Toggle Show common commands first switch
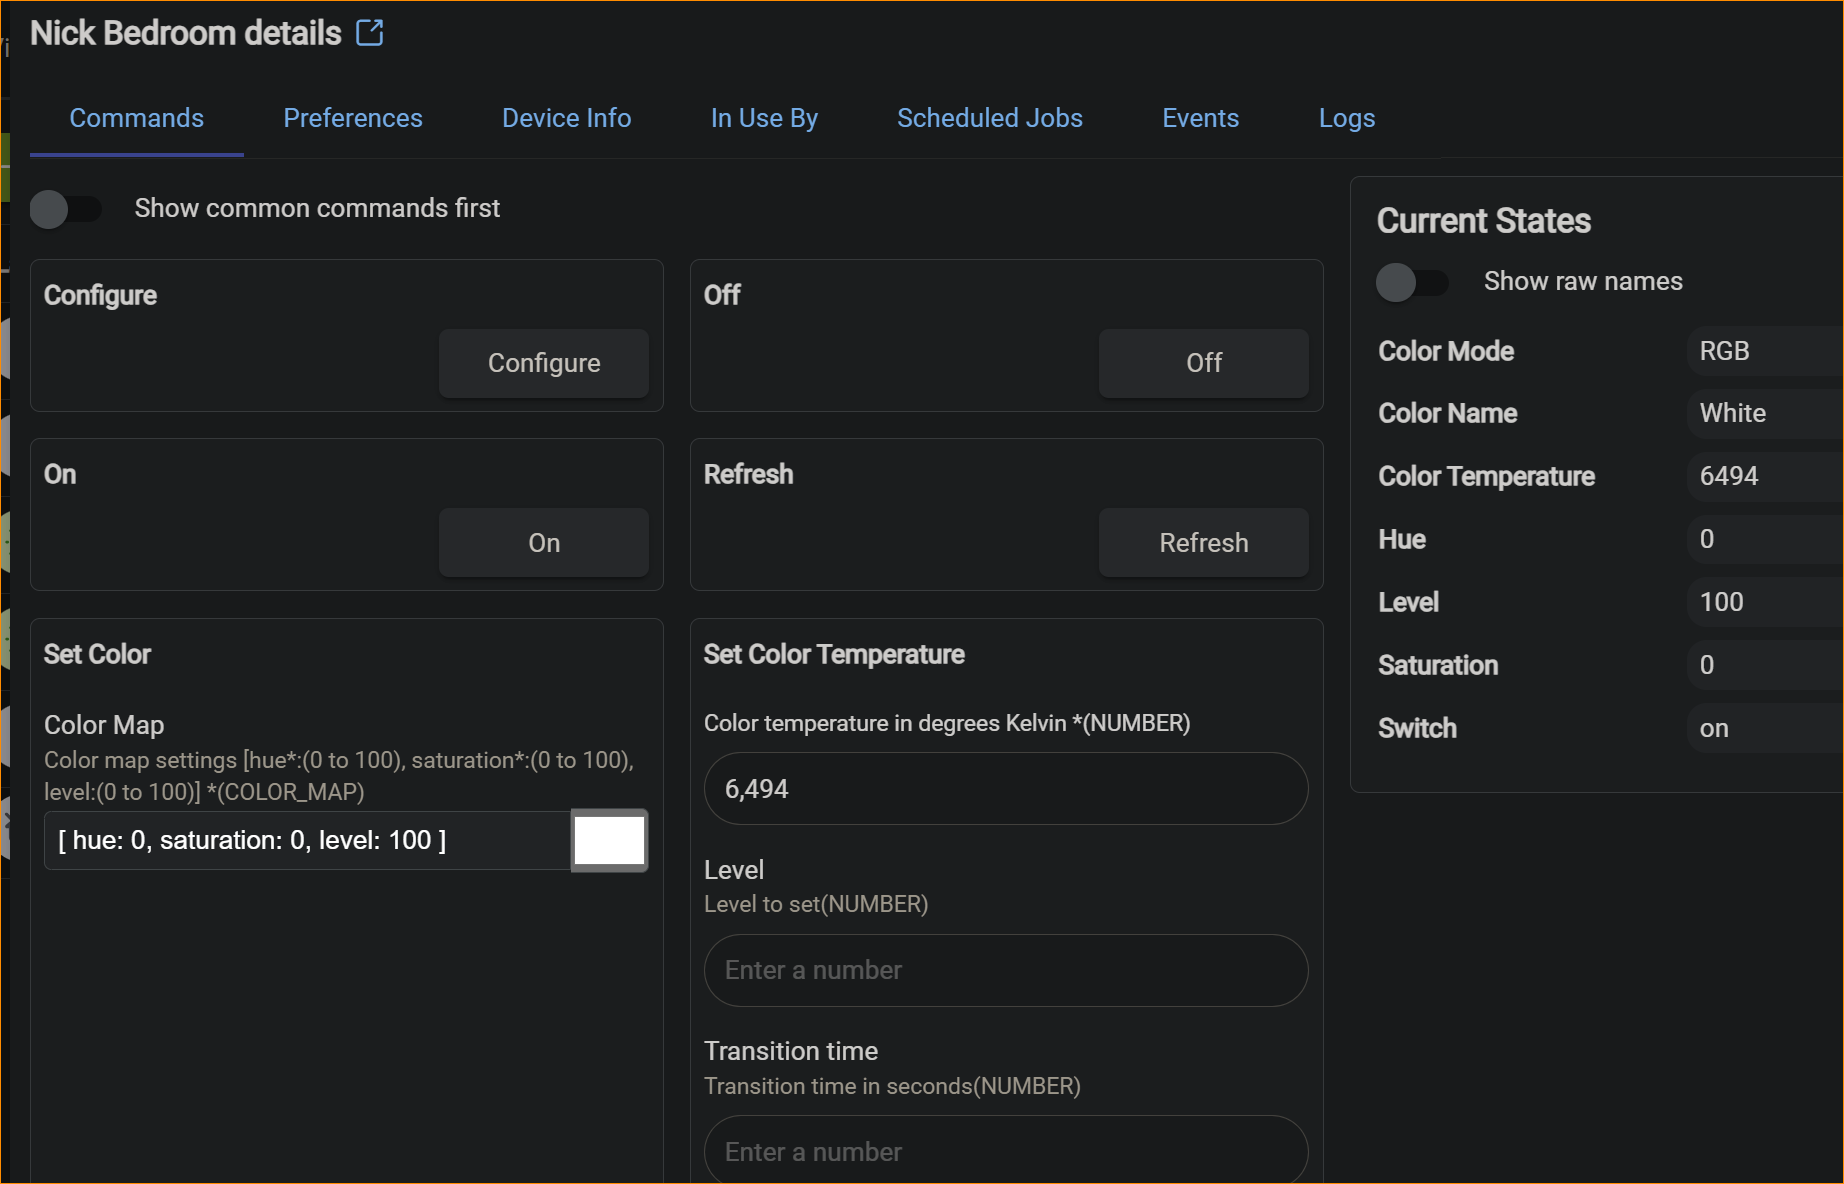The width and height of the screenshot is (1844, 1184). click(66, 209)
